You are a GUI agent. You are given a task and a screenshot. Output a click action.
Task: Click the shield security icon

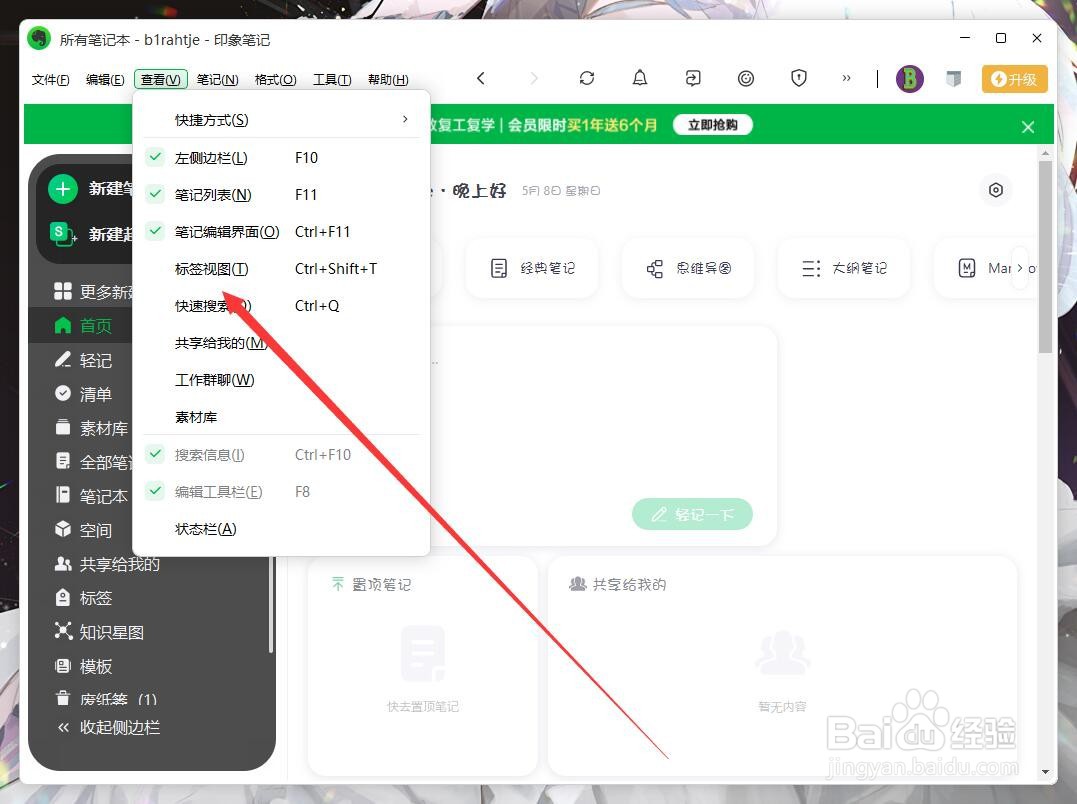click(x=799, y=78)
